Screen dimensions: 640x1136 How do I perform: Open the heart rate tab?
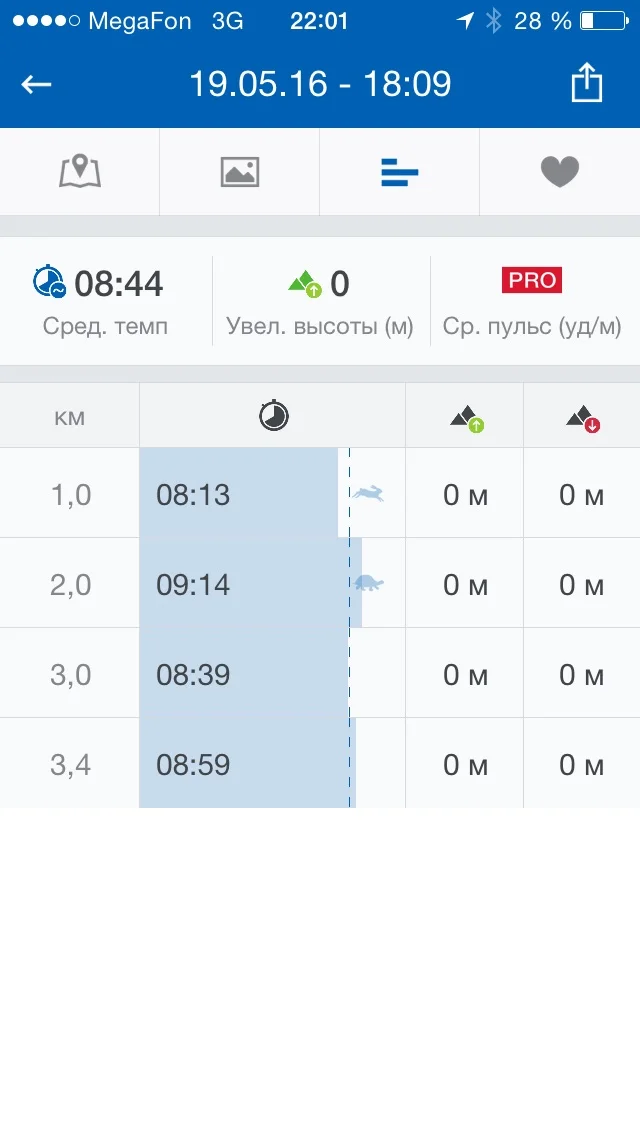click(x=560, y=172)
